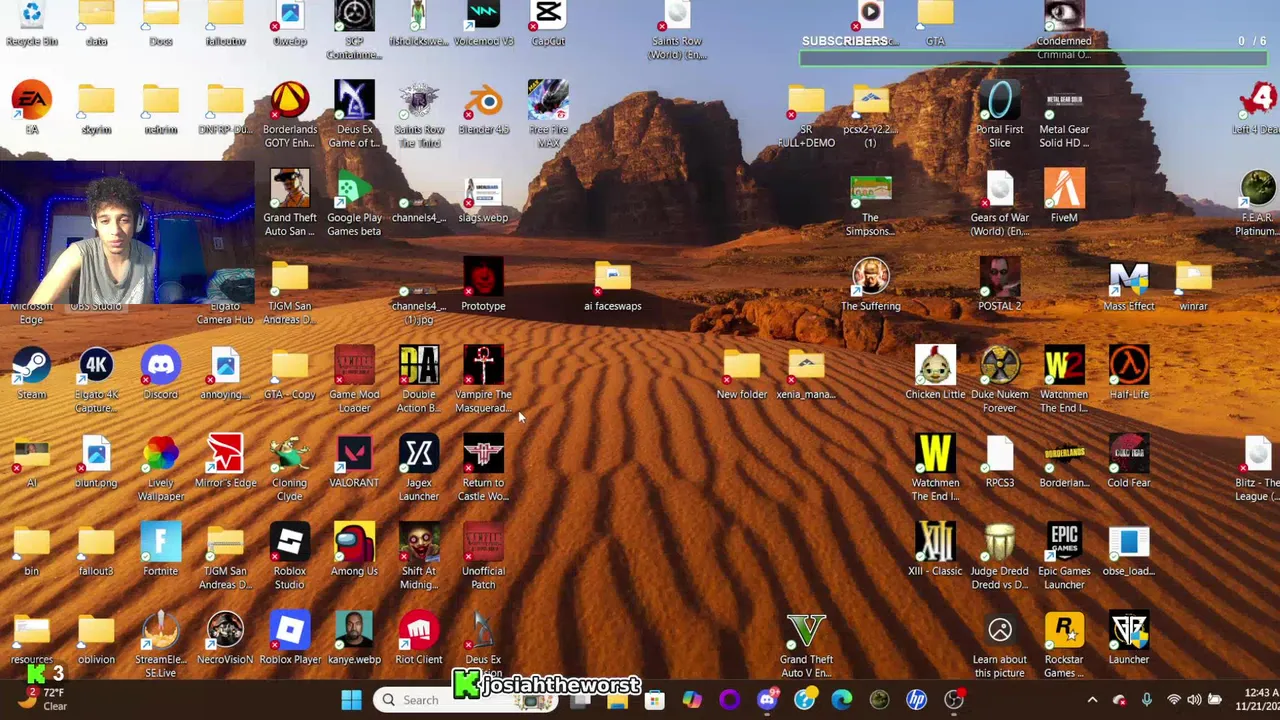Open Duke Nukem Forever shortcut
The width and height of the screenshot is (1280, 720).
point(1000,380)
